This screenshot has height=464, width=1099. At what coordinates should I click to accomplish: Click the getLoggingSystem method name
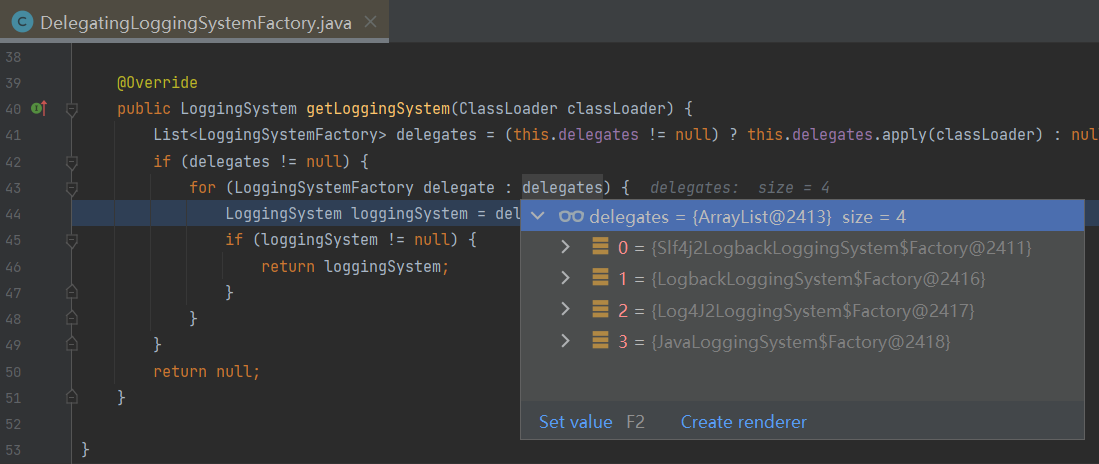(378, 109)
